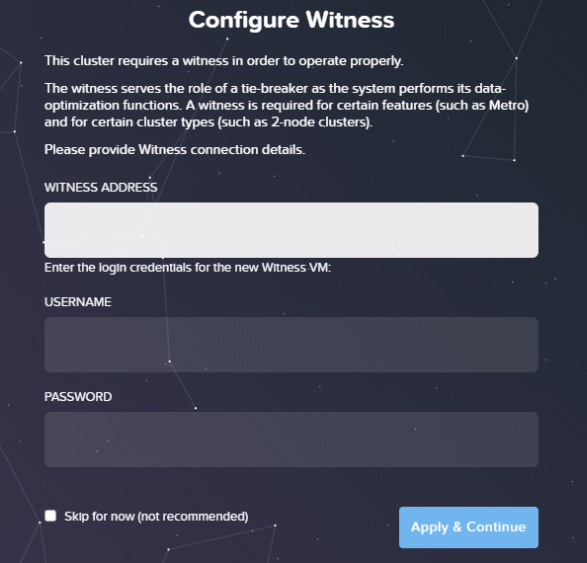
Task: Click the PASSWORD field label
Action: click(78, 397)
